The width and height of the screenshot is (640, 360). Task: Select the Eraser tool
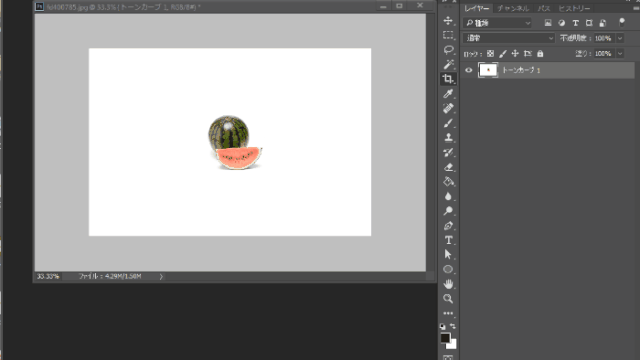448,167
